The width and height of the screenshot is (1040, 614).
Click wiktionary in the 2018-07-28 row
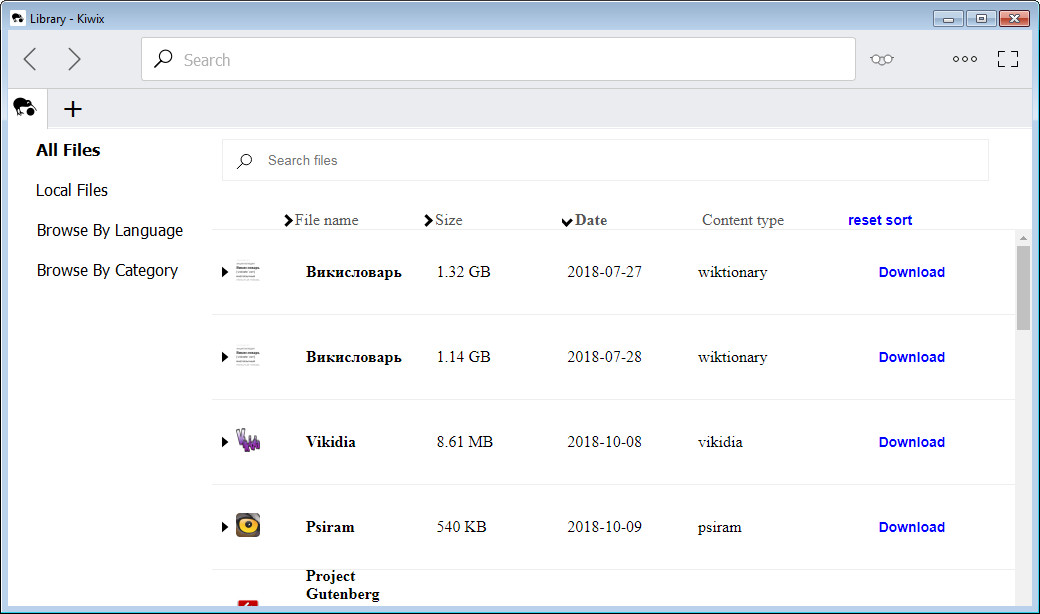[732, 357]
